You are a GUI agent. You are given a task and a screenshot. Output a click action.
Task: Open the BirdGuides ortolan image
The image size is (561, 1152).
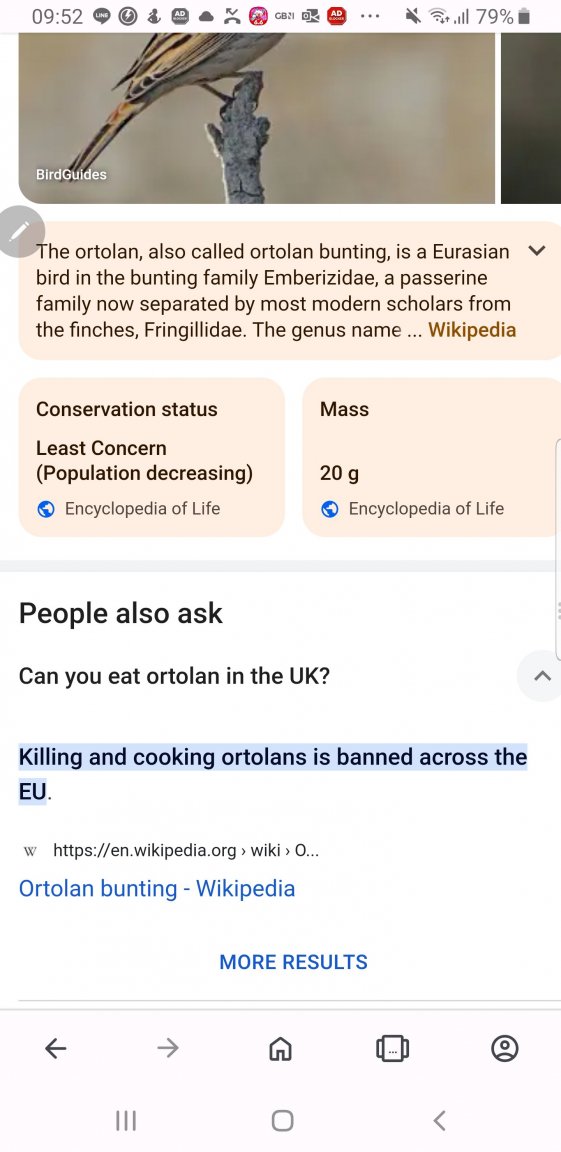256,118
